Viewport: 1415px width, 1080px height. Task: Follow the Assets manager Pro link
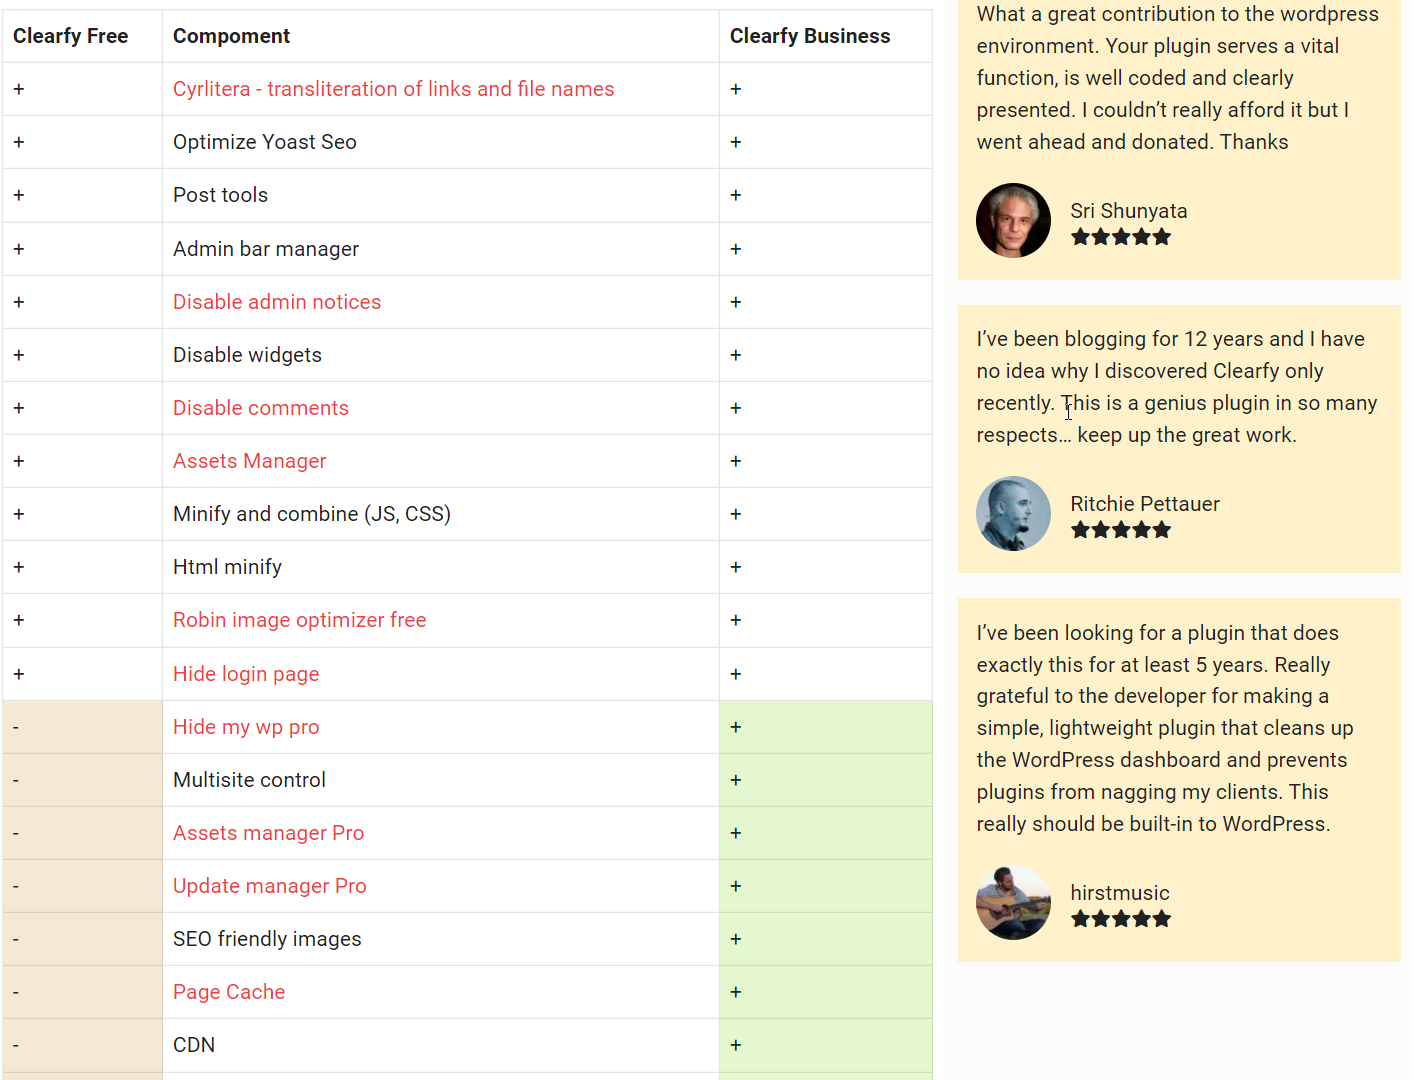pyautogui.click(x=268, y=833)
